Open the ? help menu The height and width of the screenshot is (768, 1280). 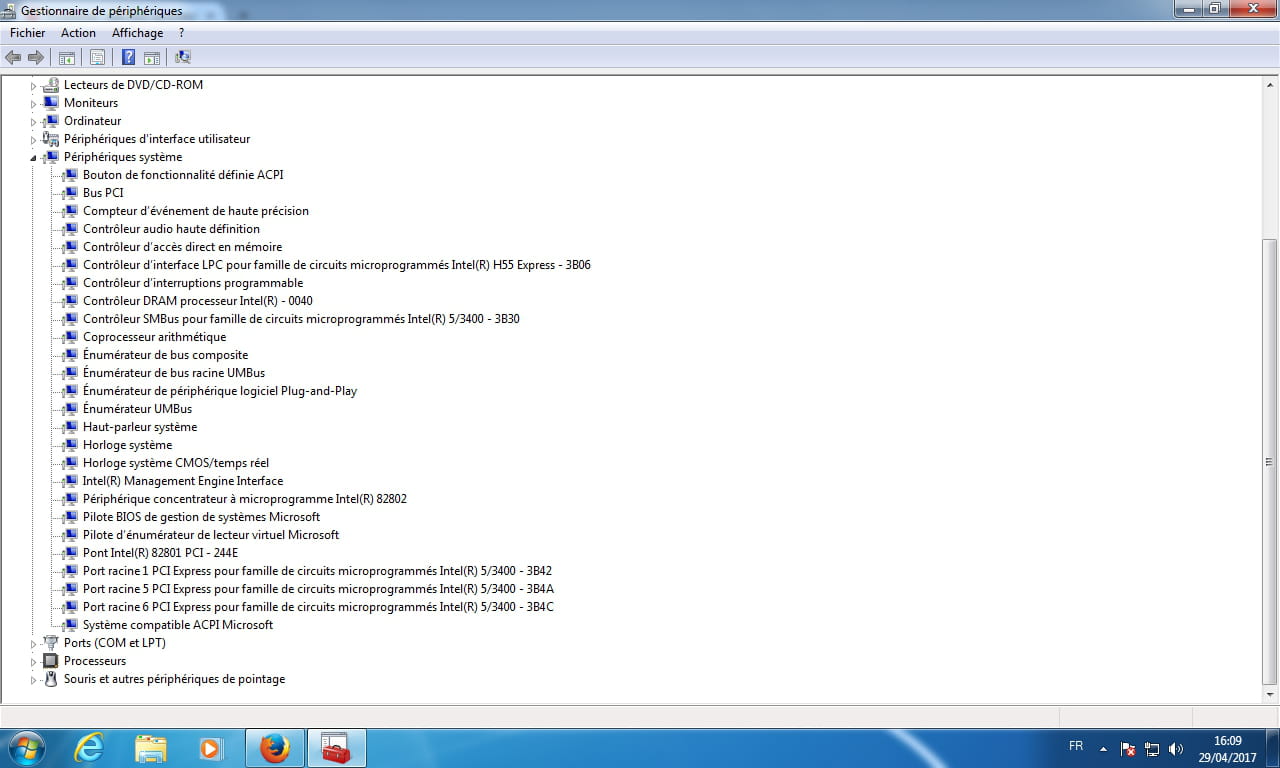pyautogui.click(x=181, y=33)
